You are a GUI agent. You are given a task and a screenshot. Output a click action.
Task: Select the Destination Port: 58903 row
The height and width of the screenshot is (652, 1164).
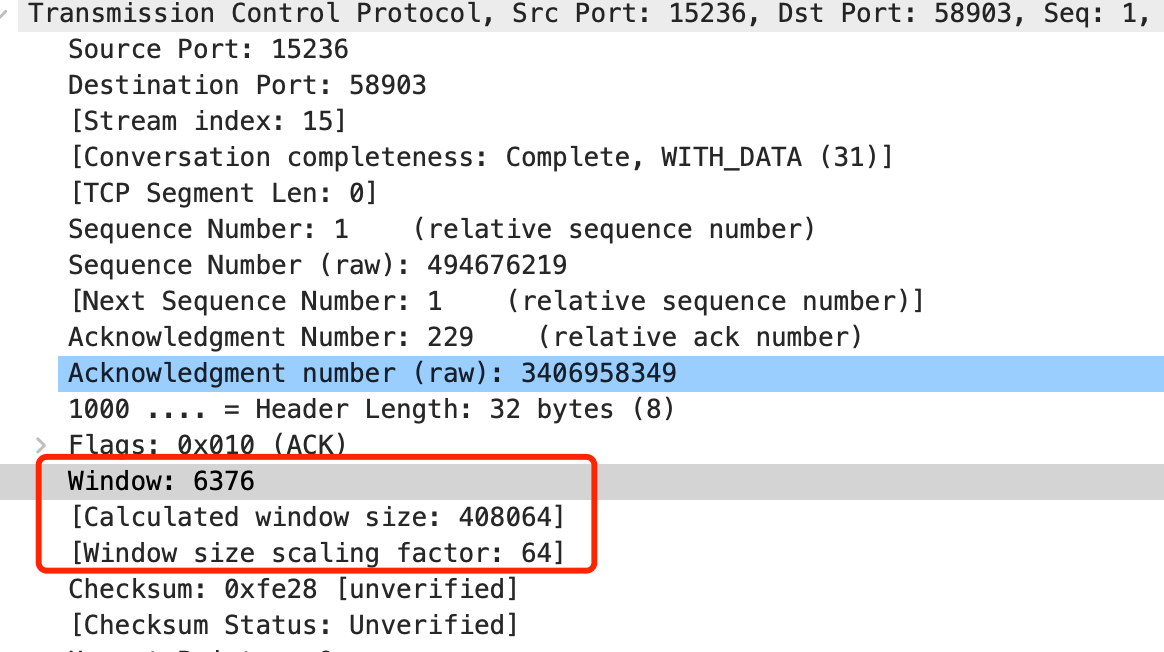click(247, 85)
